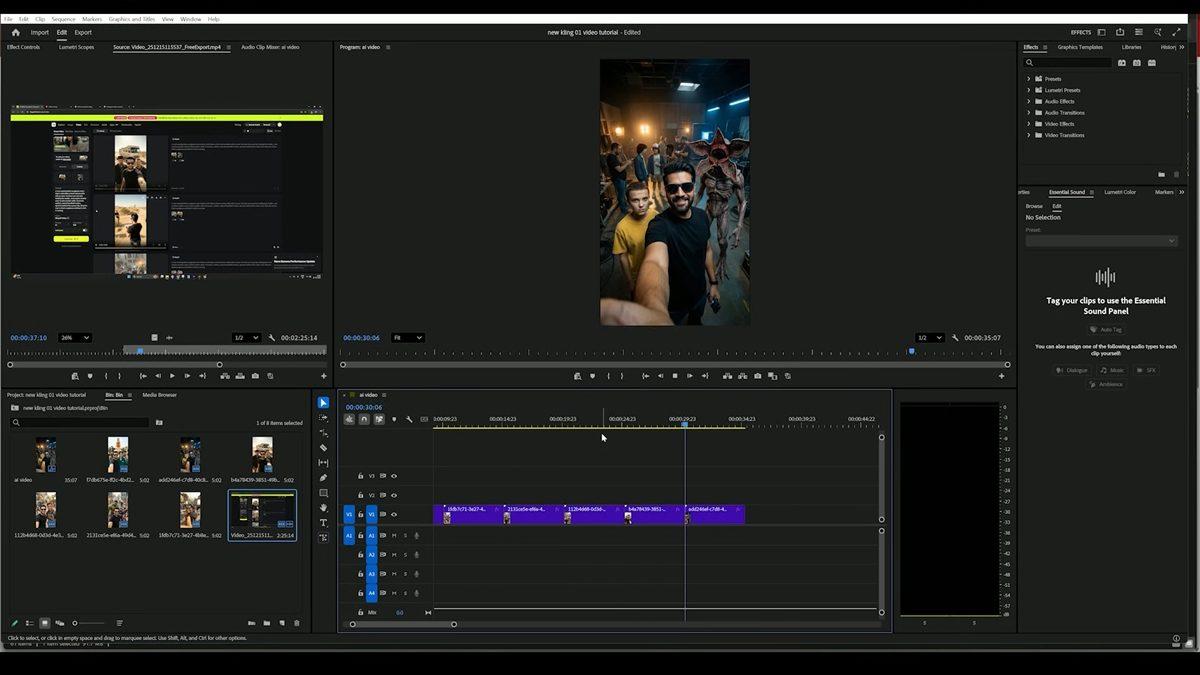
Task: Switch to the Lumetri Color tab
Action: [1119, 192]
